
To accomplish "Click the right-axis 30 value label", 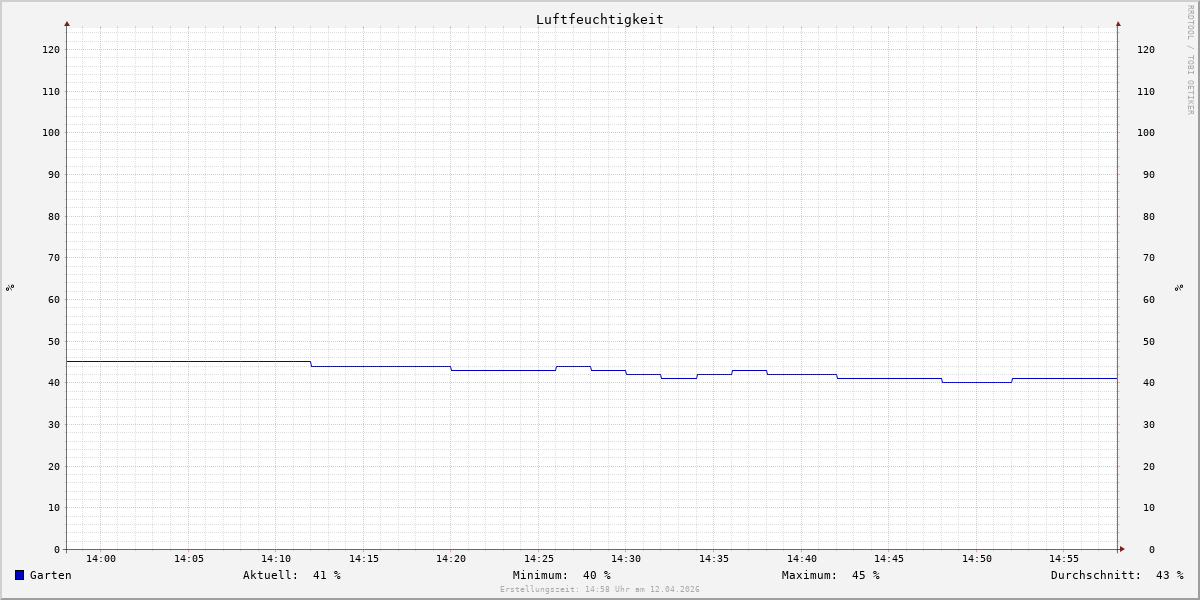I will 1149,424.
